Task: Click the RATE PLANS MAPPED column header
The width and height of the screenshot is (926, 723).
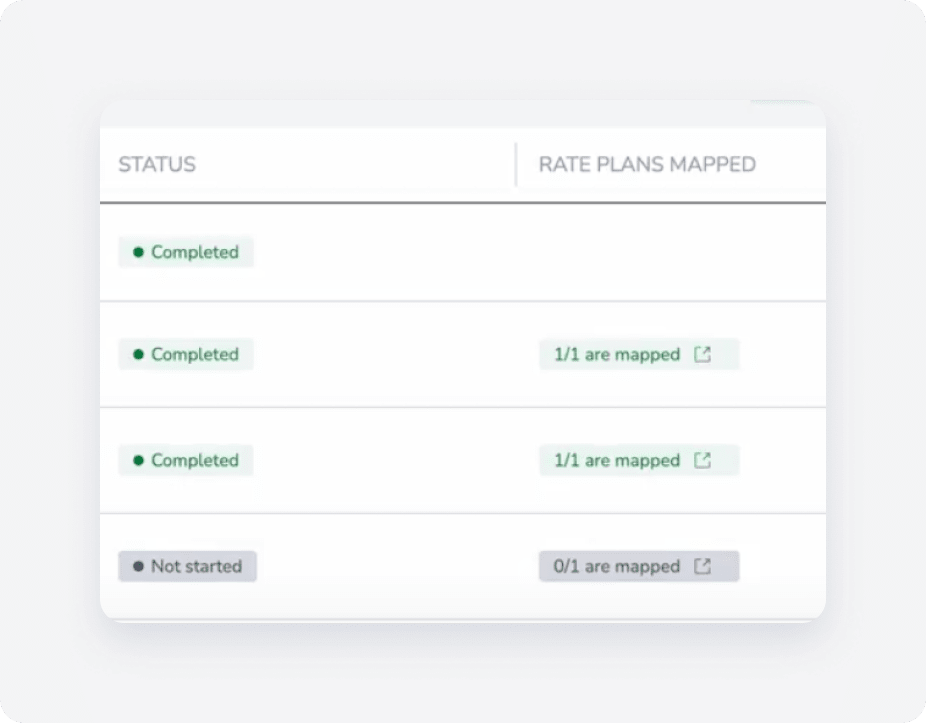Action: pos(647,164)
